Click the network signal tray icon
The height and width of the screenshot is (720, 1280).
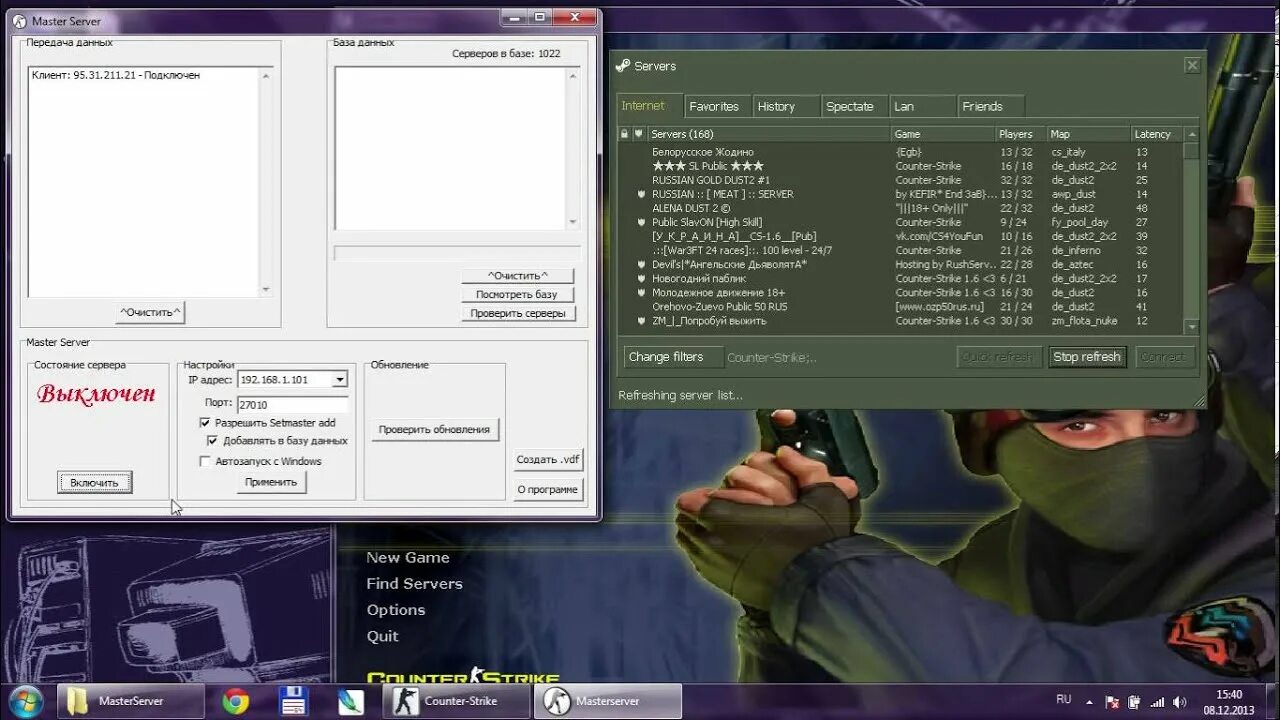(x=1157, y=702)
